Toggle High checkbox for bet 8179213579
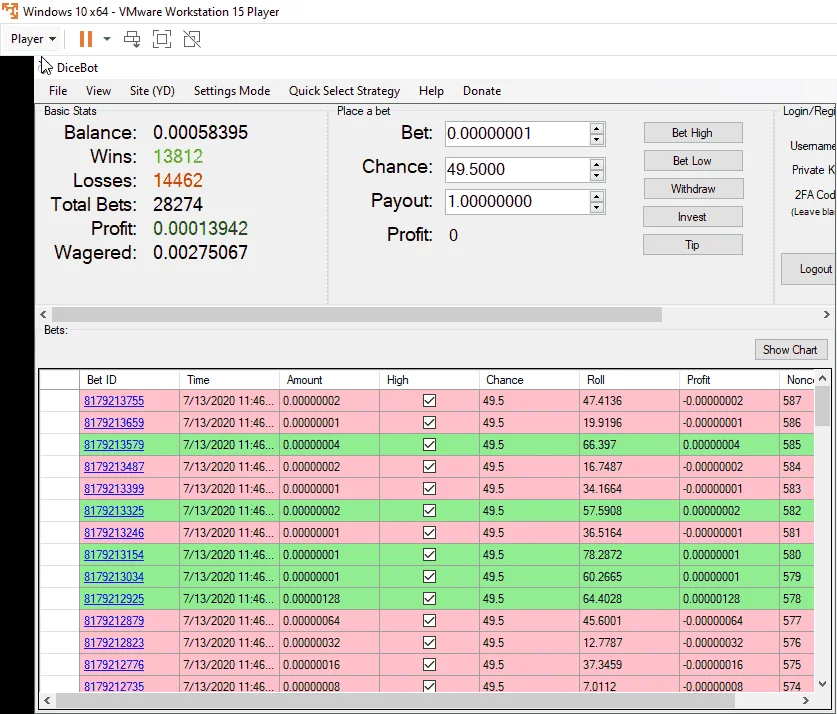Viewport: 837px width, 714px height. pos(429,445)
